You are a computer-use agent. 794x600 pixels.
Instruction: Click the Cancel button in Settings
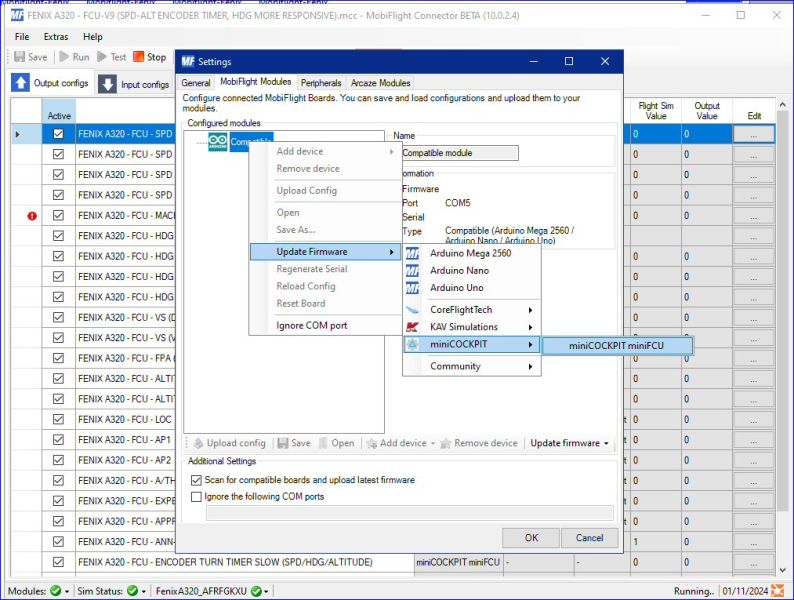coord(589,538)
